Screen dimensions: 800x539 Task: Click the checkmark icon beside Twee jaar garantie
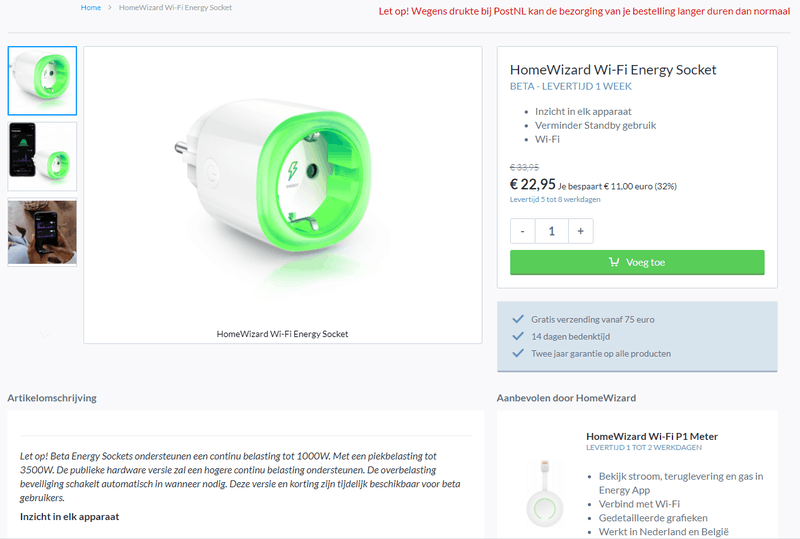(x=517, y=353)
